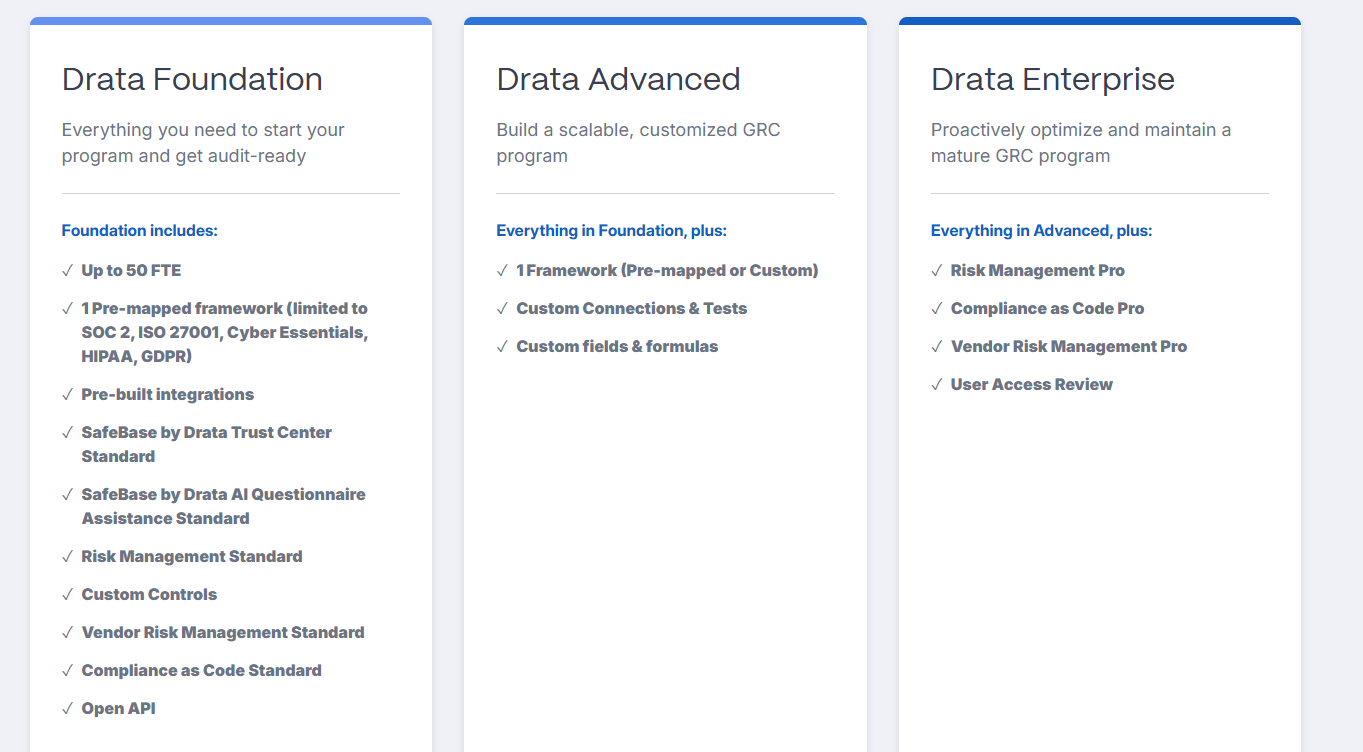
Task: Click 'Build a scalable, customized GRC program' text
Action: [638, 143]
